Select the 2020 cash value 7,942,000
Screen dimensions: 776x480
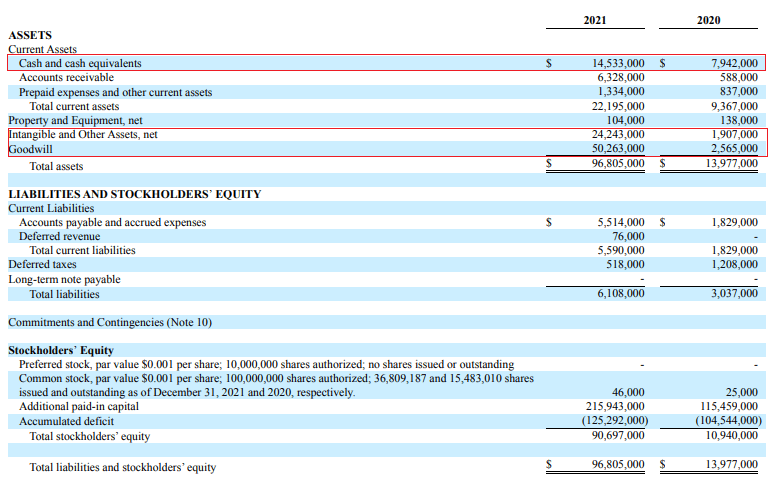pyautogui.click(x=734, y=63)
